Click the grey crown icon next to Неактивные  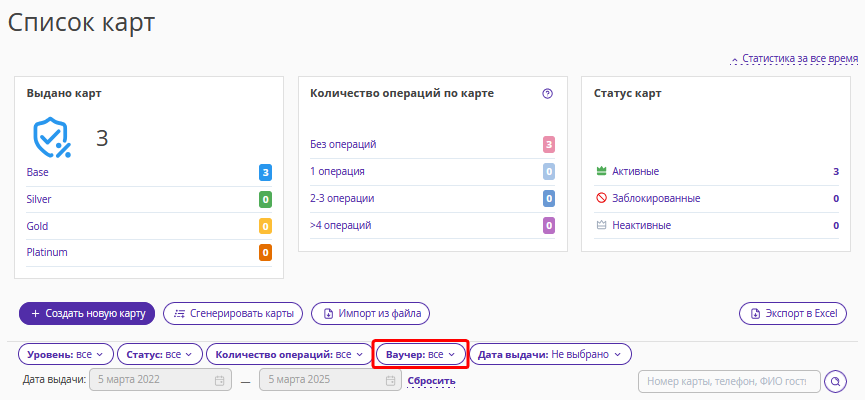pyautogui.click(x=601, y=225)
